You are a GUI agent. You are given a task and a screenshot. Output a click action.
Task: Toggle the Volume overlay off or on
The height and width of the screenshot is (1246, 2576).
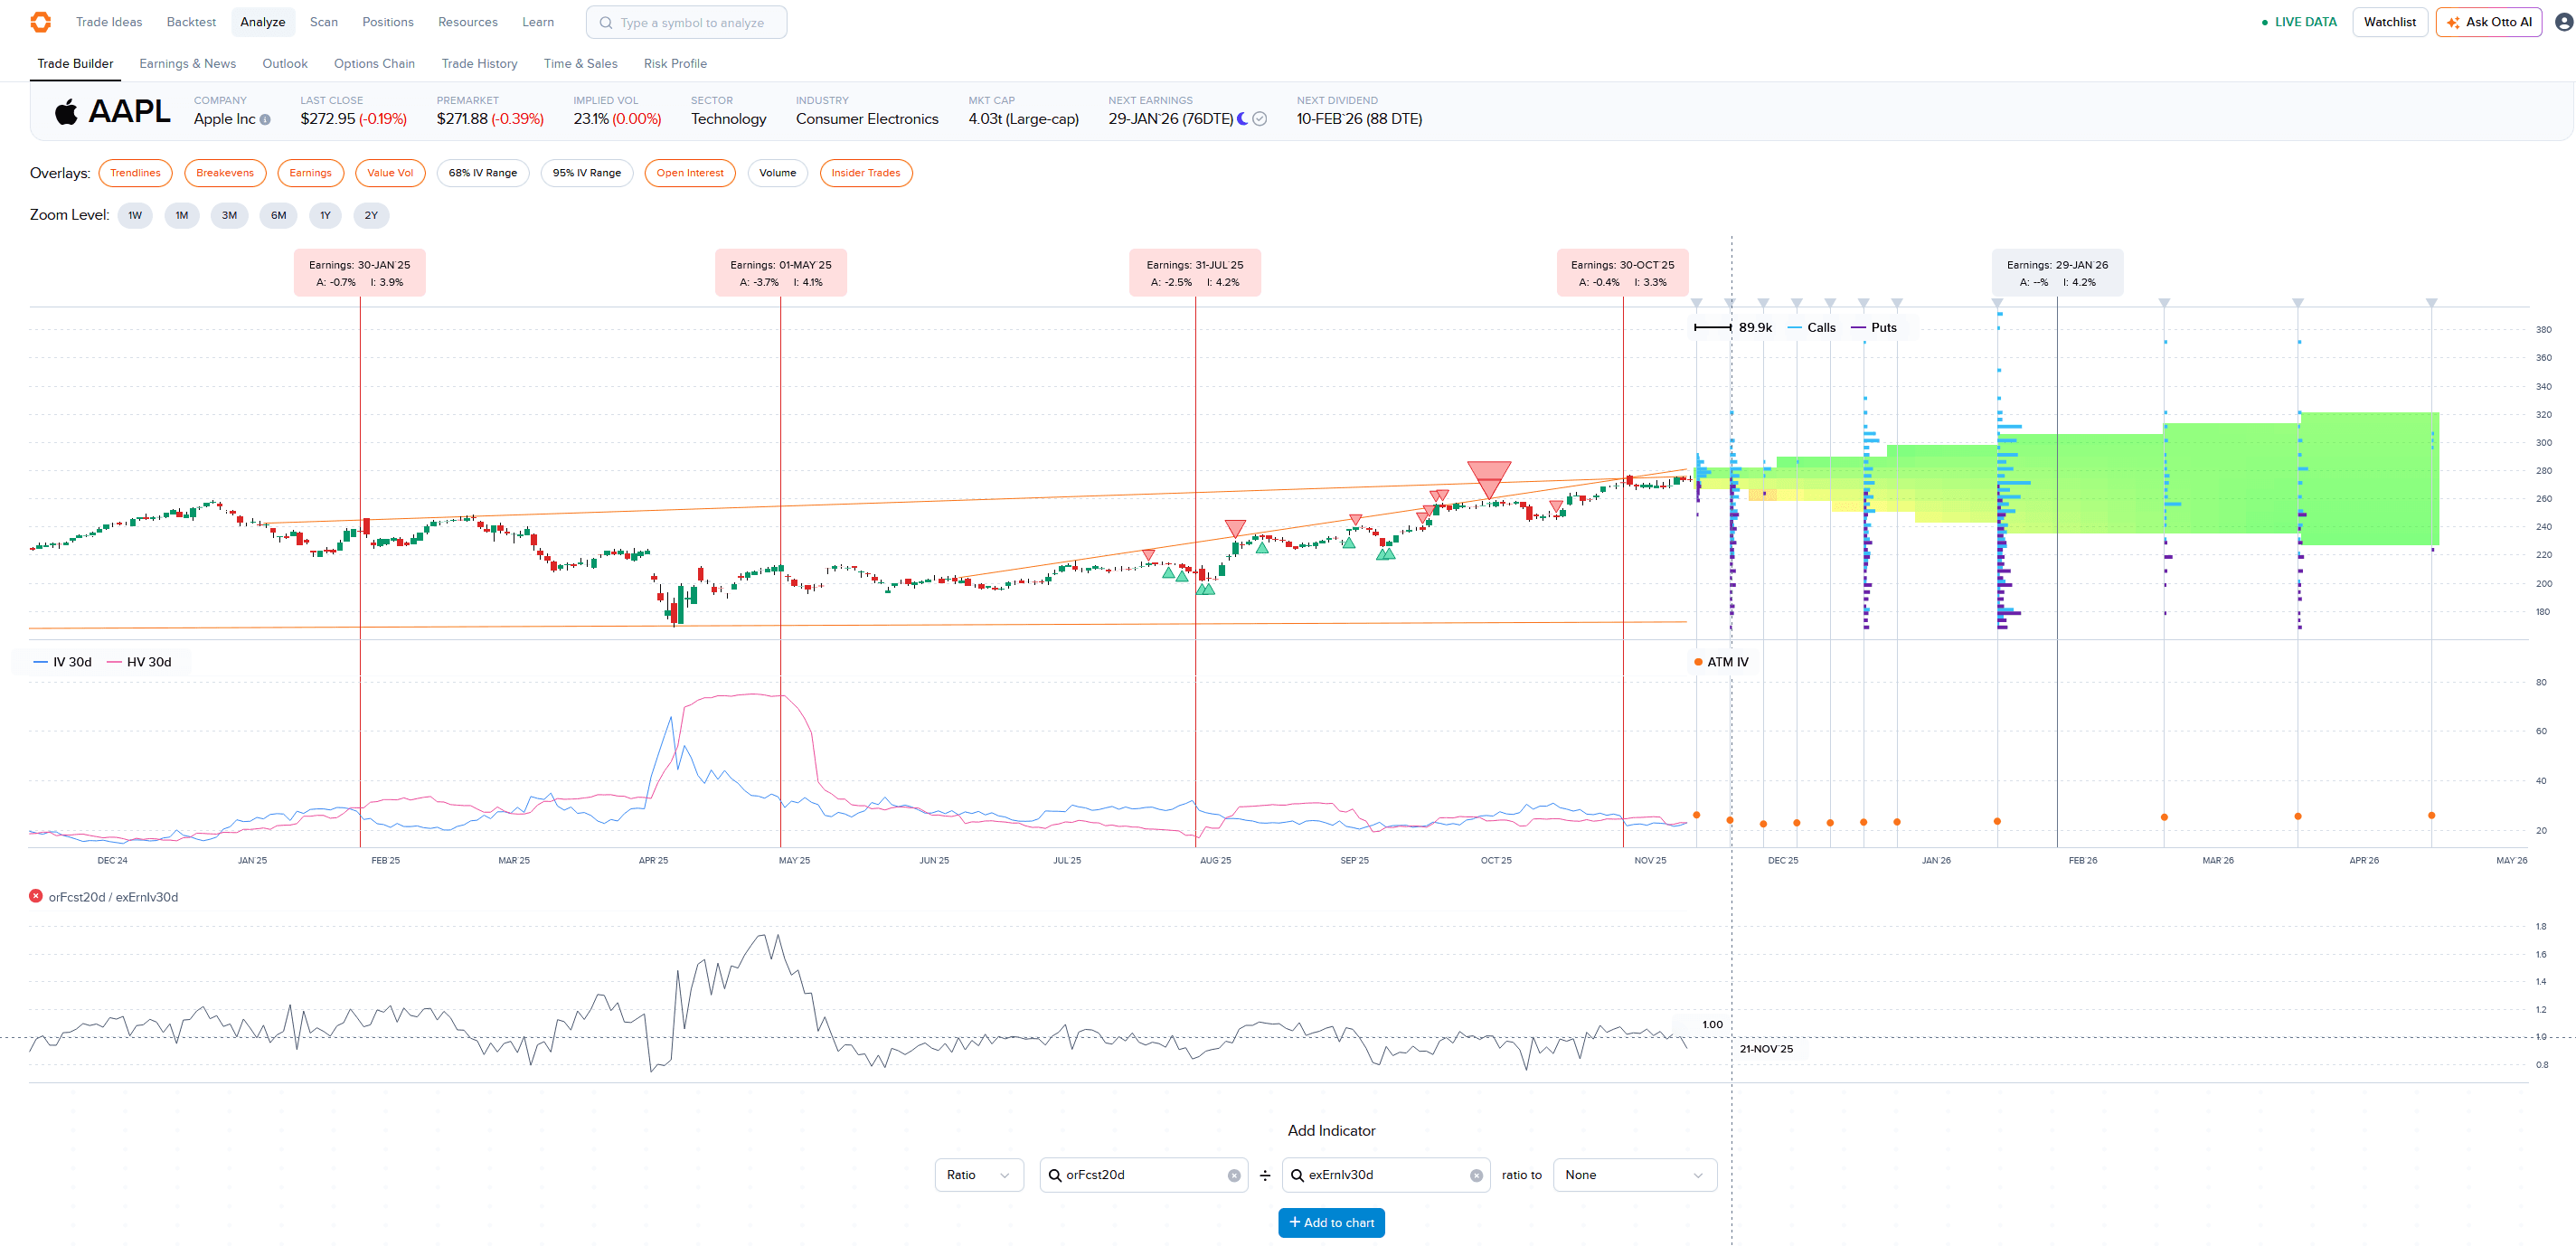777,173
